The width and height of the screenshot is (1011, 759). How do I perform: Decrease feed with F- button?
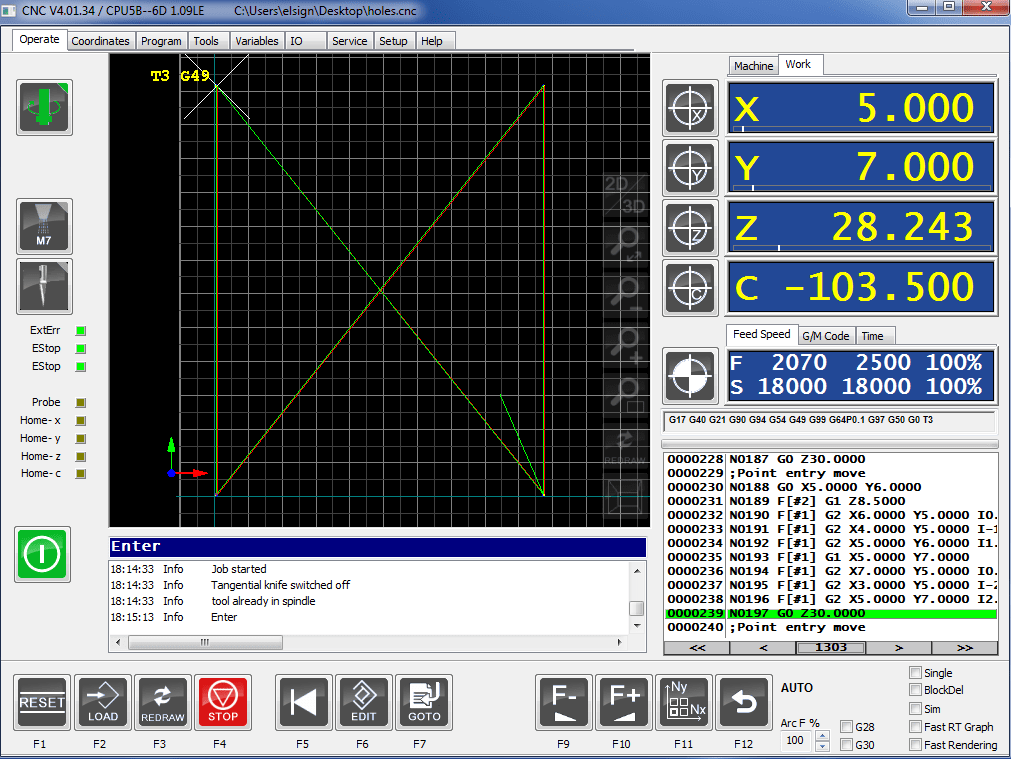click(x=564, y=702)
